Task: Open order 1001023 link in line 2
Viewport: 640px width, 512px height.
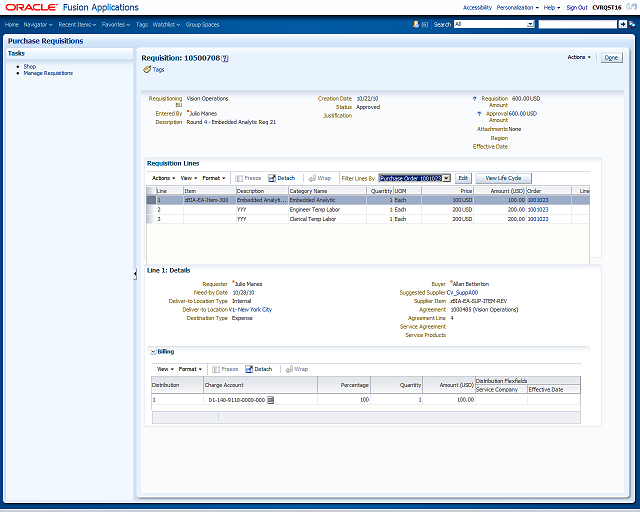Action: (538, 209)
